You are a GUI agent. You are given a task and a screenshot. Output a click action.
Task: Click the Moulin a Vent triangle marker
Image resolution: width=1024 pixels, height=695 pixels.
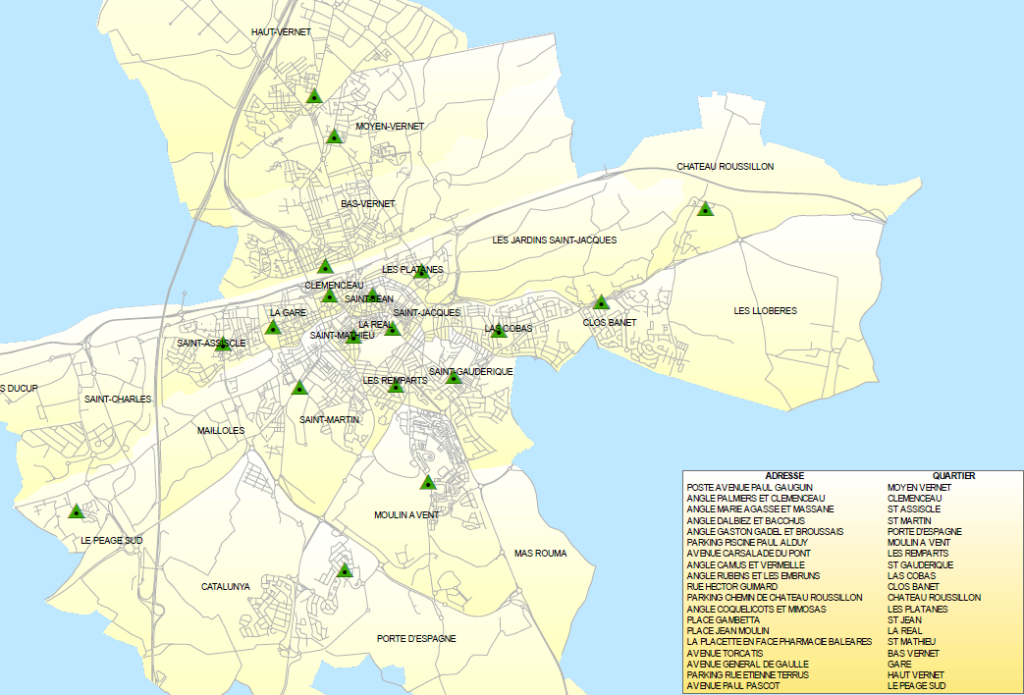pyautogui.click(x=428, y=483)
